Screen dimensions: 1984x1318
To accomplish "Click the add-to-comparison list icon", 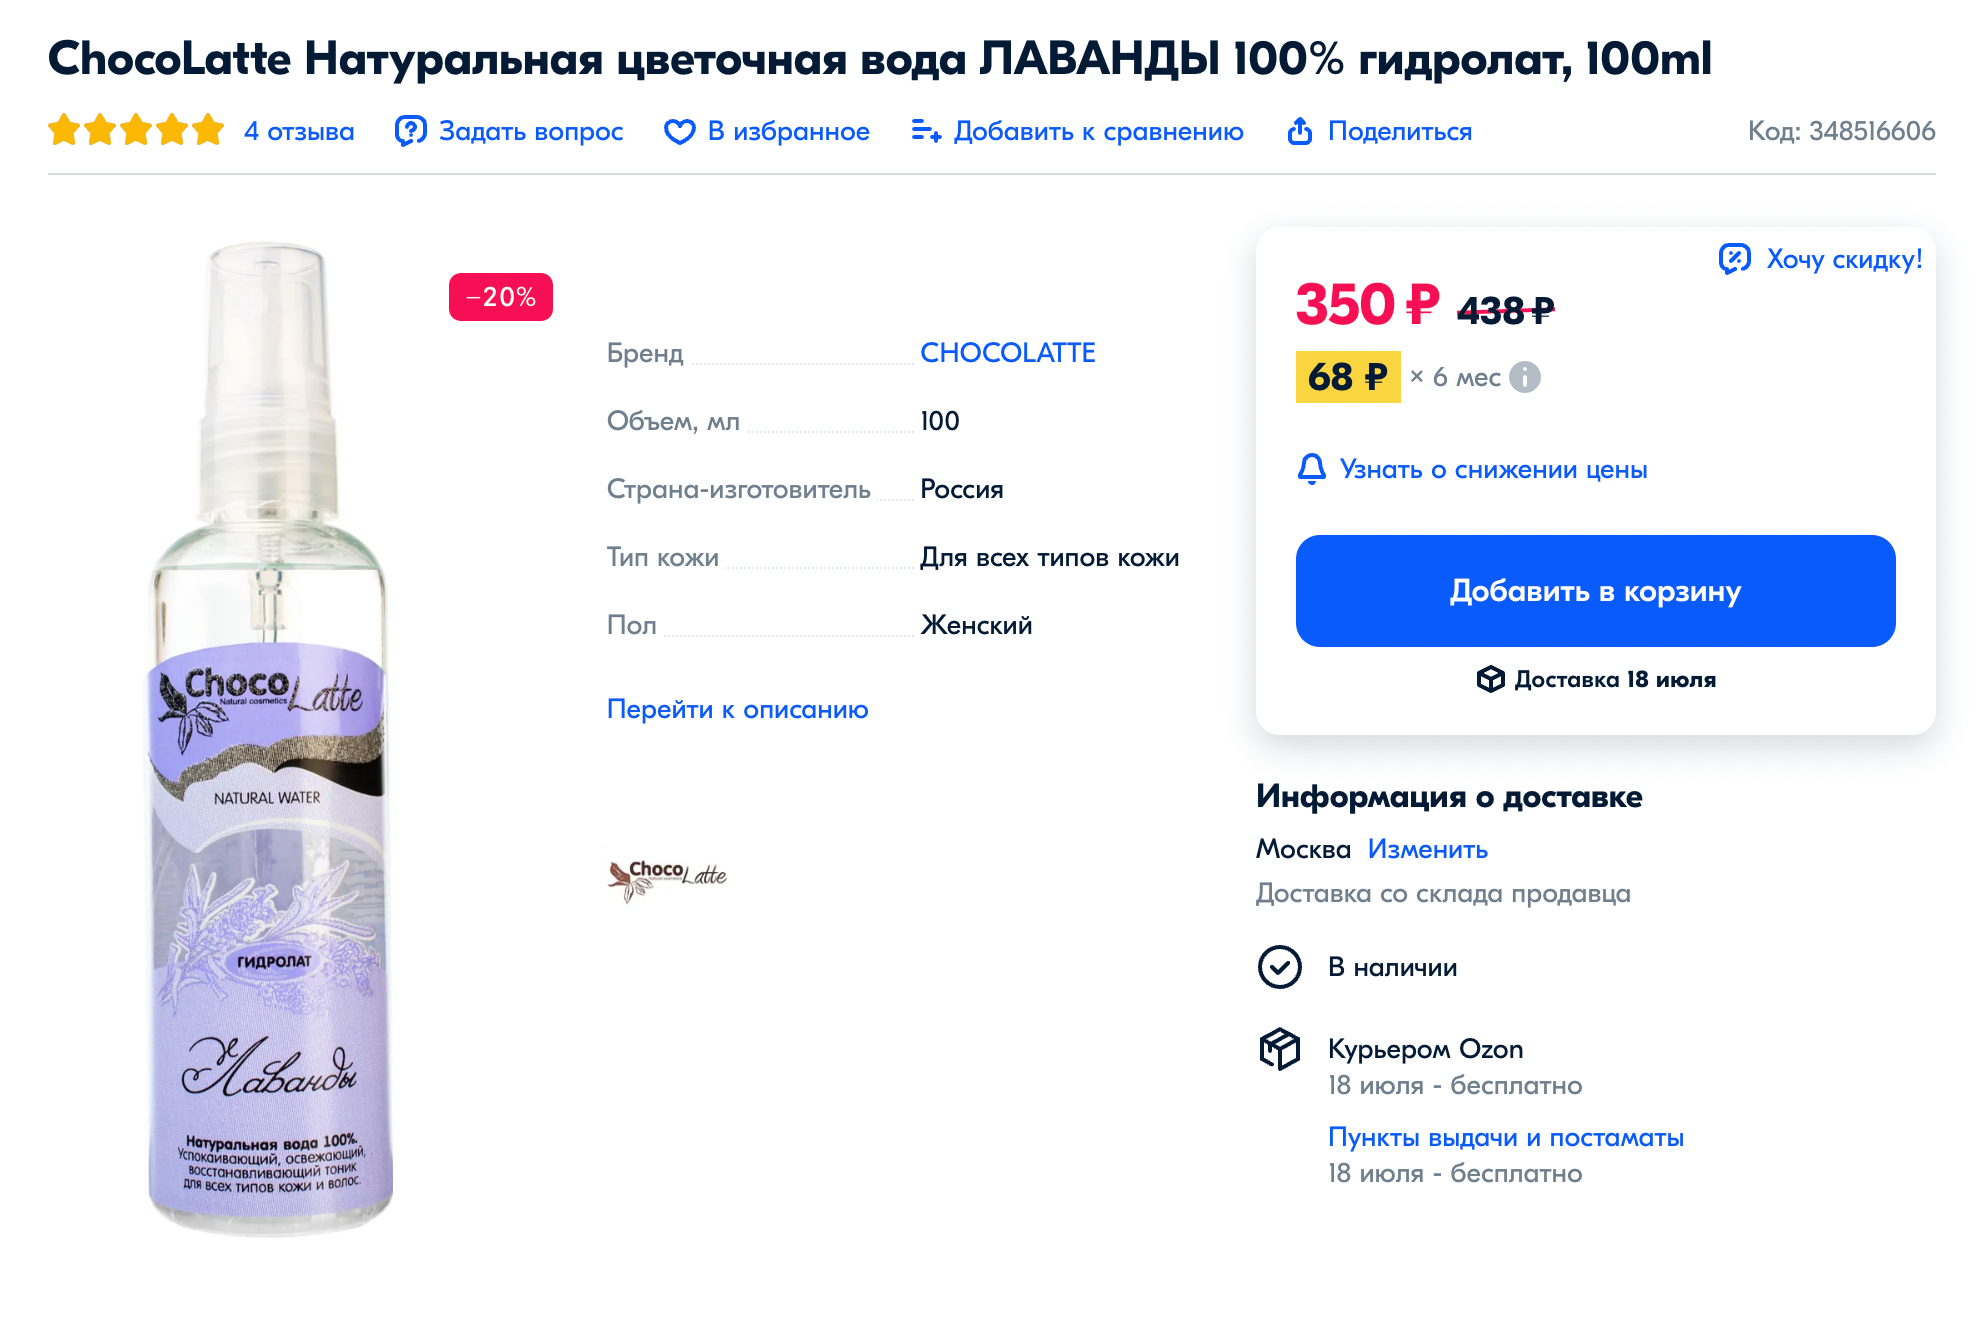I will click(x=926, y=131).
